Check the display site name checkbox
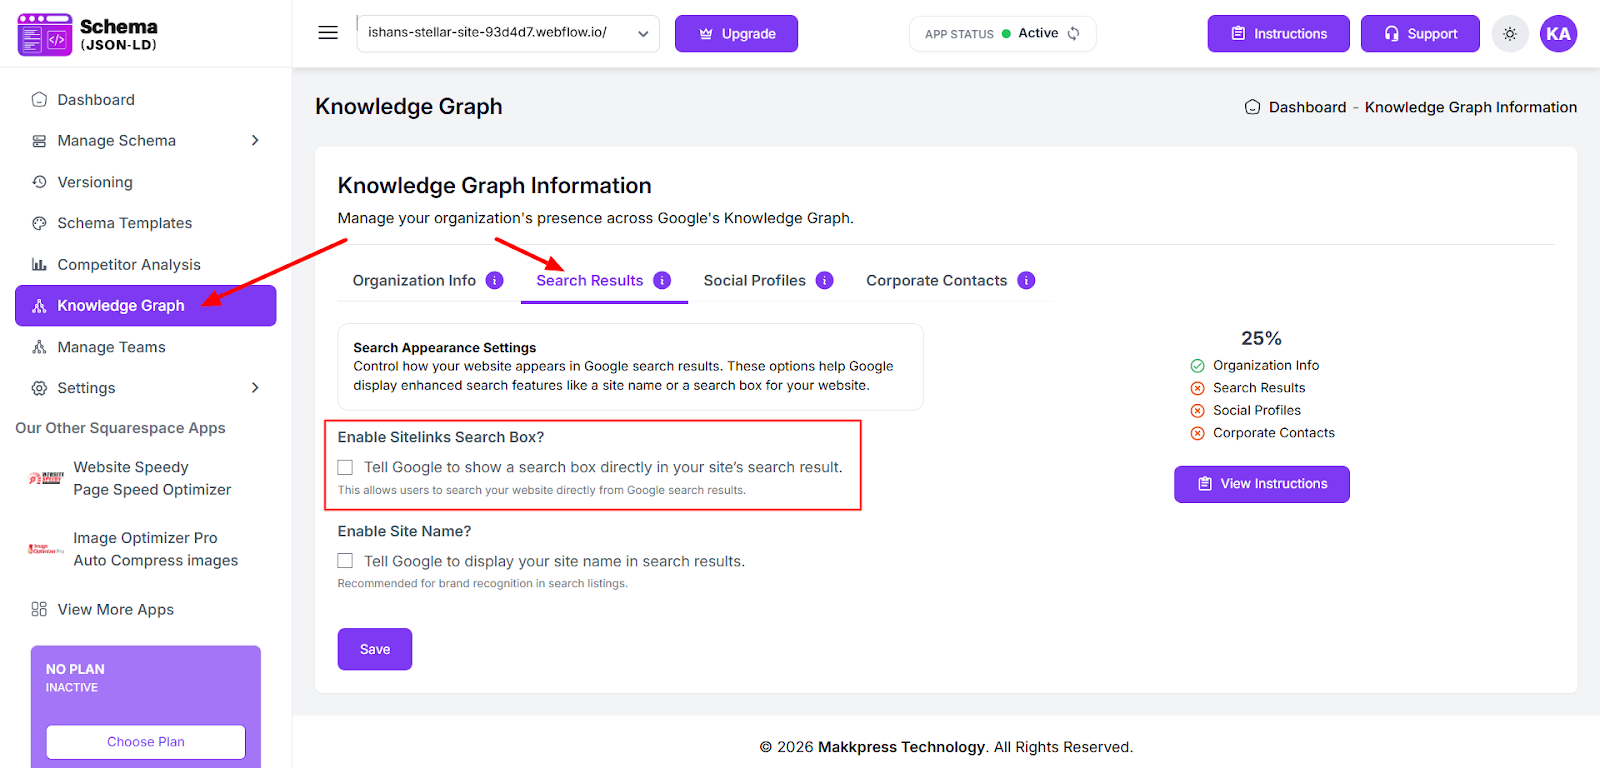This screenshot has height=768, width=1600. [346, 561]
